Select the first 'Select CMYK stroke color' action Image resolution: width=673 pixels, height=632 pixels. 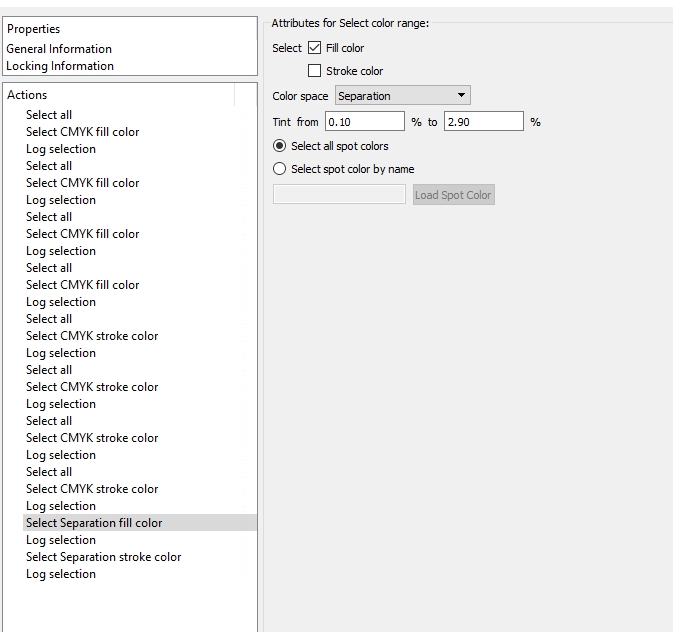coord(92,336)
